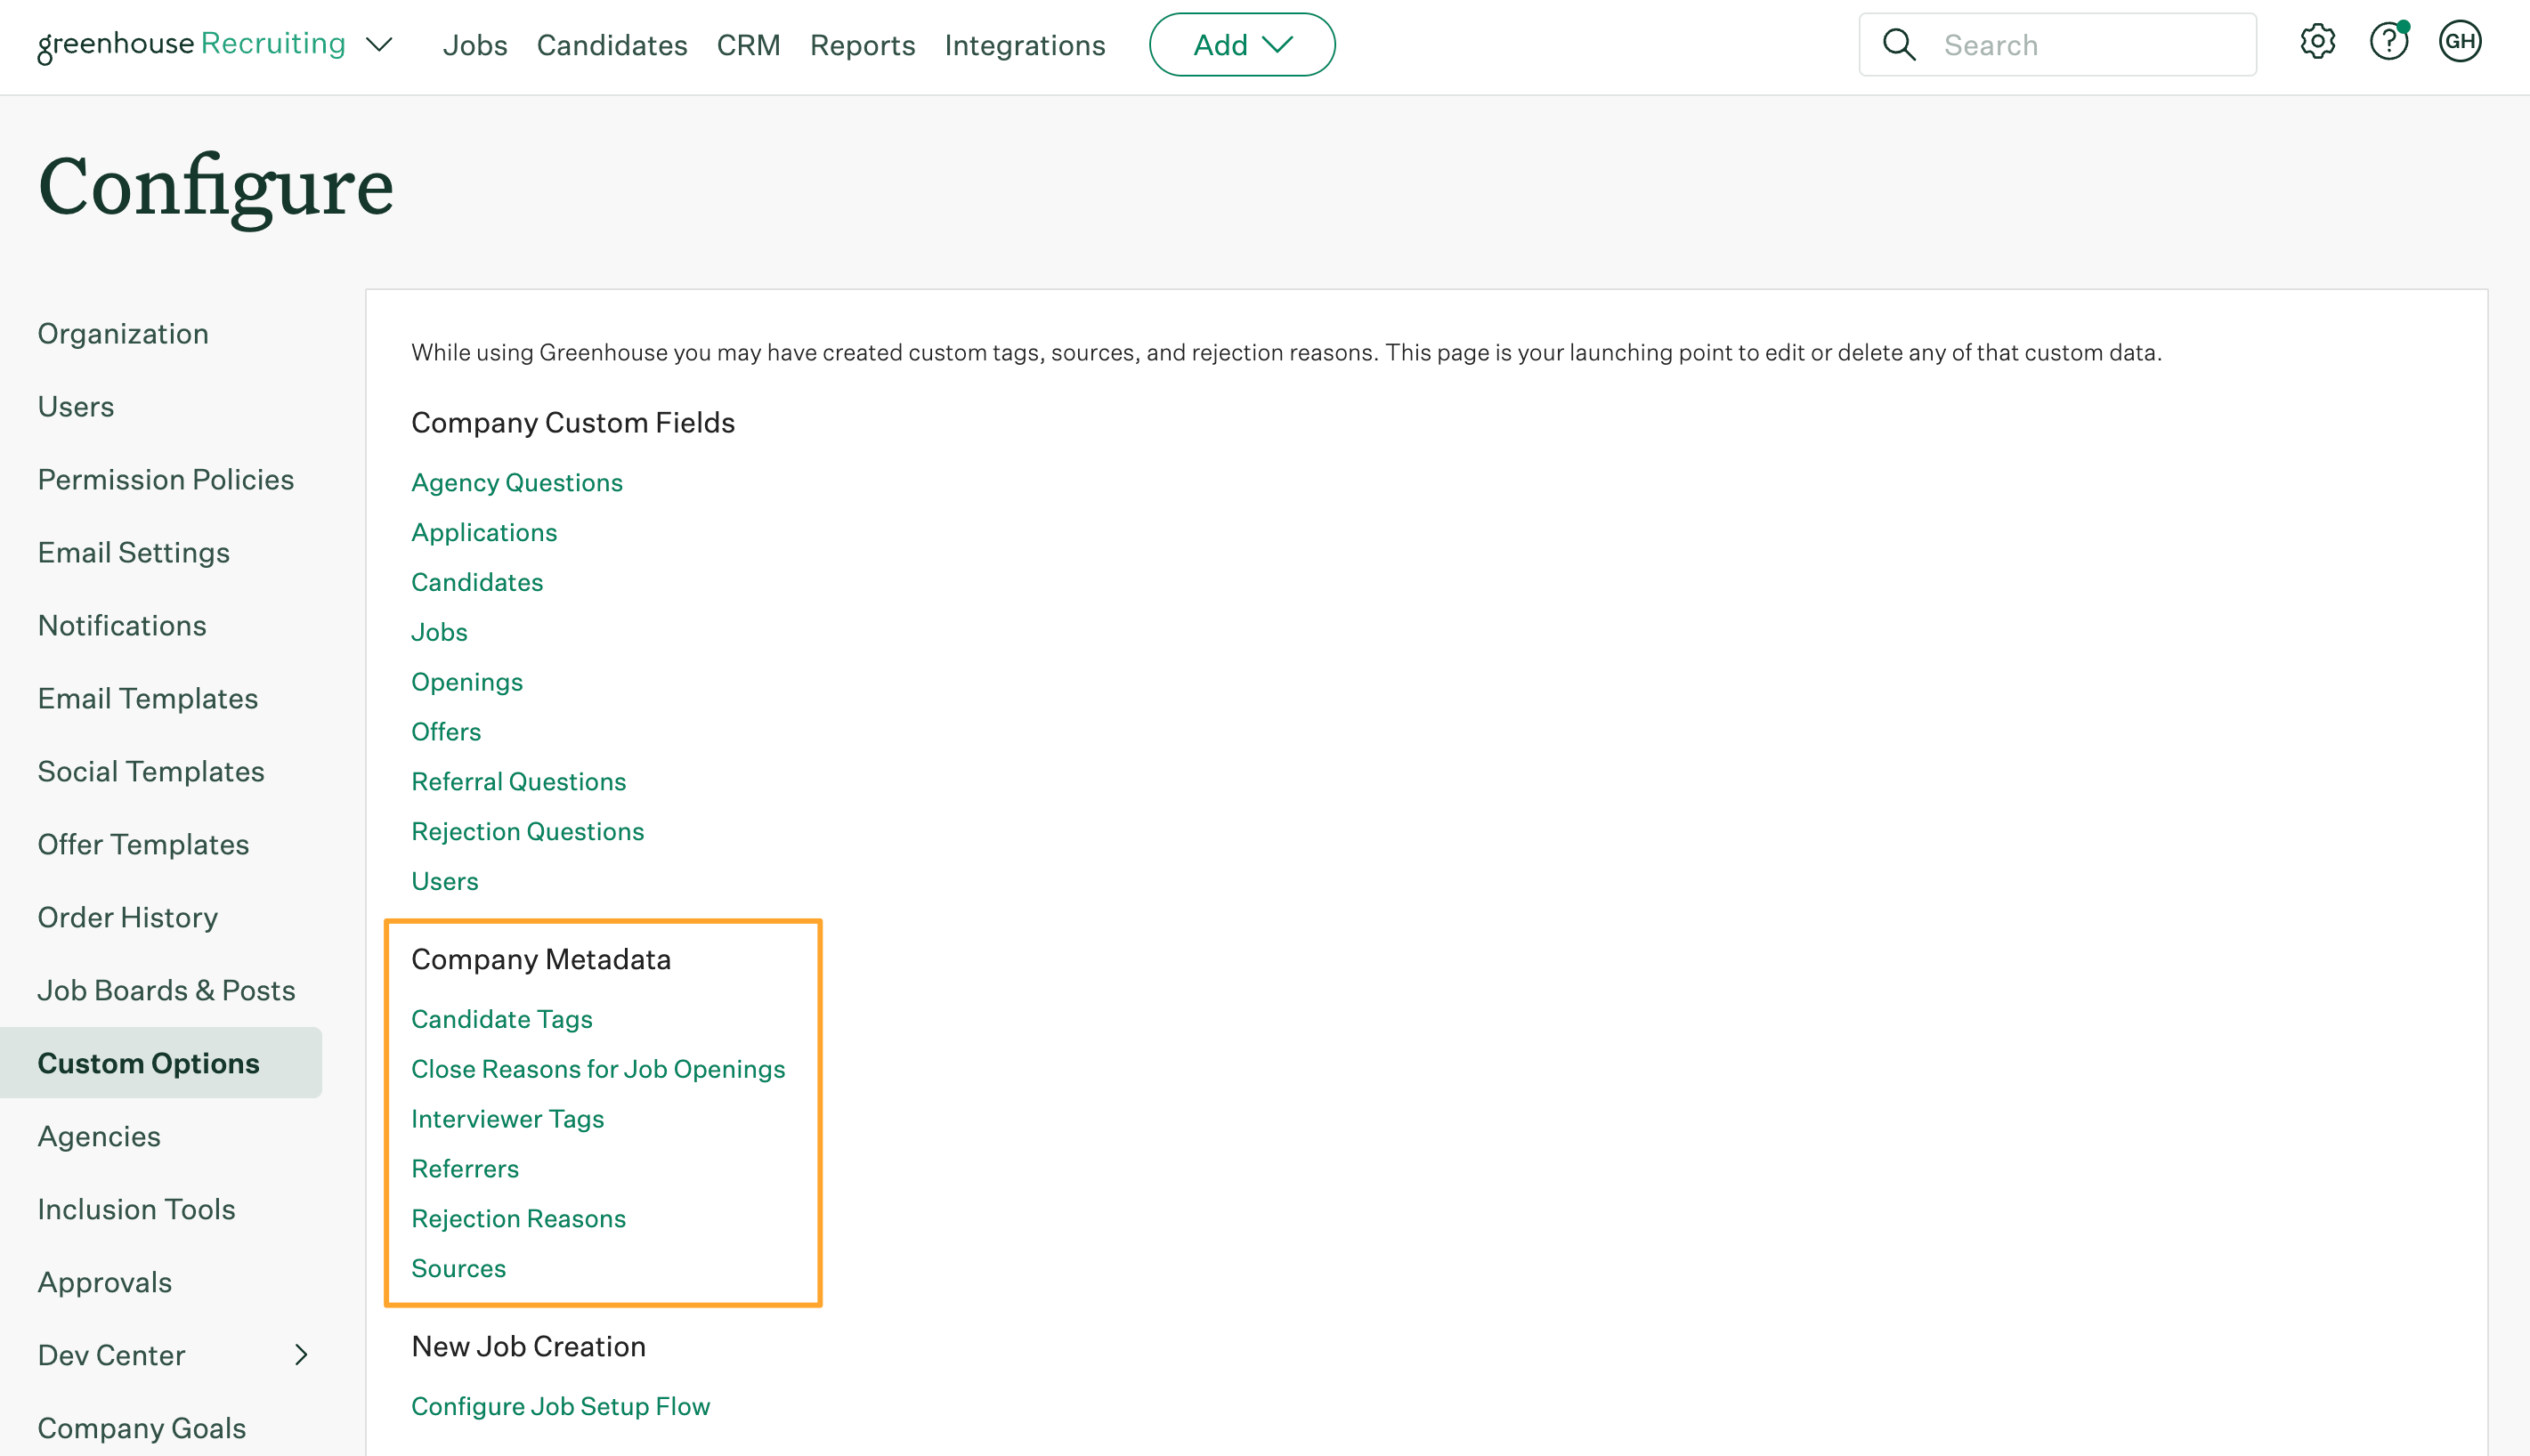2530x1456 pixels.
Task: Open Integrations in the top navigation
Action: click(1025, 45)
